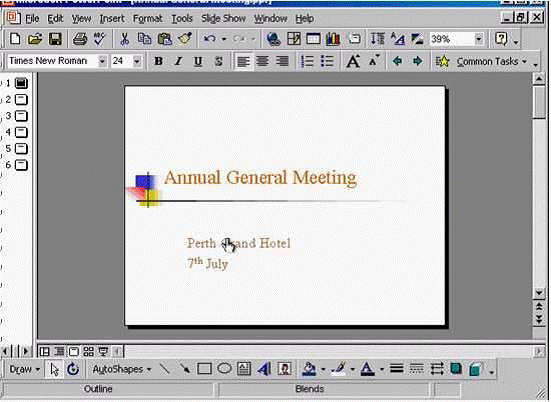The image size is (551, 402).
Task: Select slide 4 in the outline pane
Action: coord(17,132)
